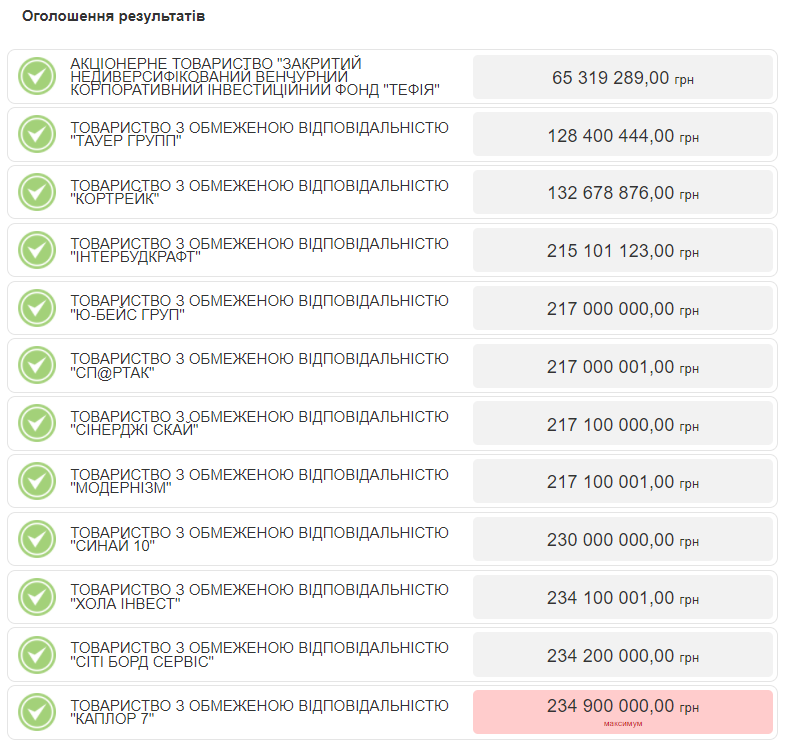Click the Оголошення результатів heading
Viewport: 791px width, 756px height.
(114, 16)
